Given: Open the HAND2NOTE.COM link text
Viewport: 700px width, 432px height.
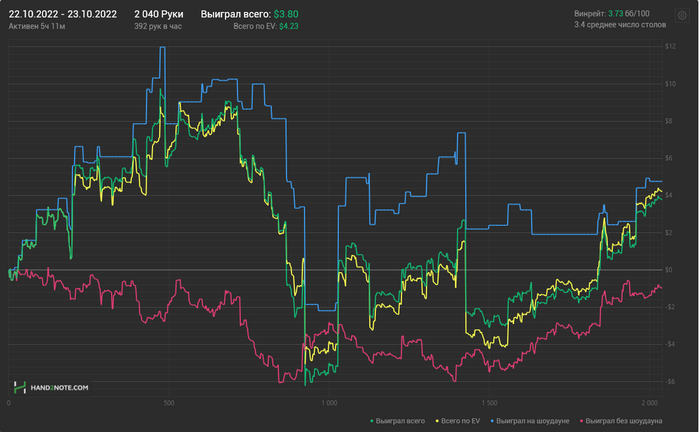Looking at the screenshot, I should pyautogui.click(x=59, y=387).
